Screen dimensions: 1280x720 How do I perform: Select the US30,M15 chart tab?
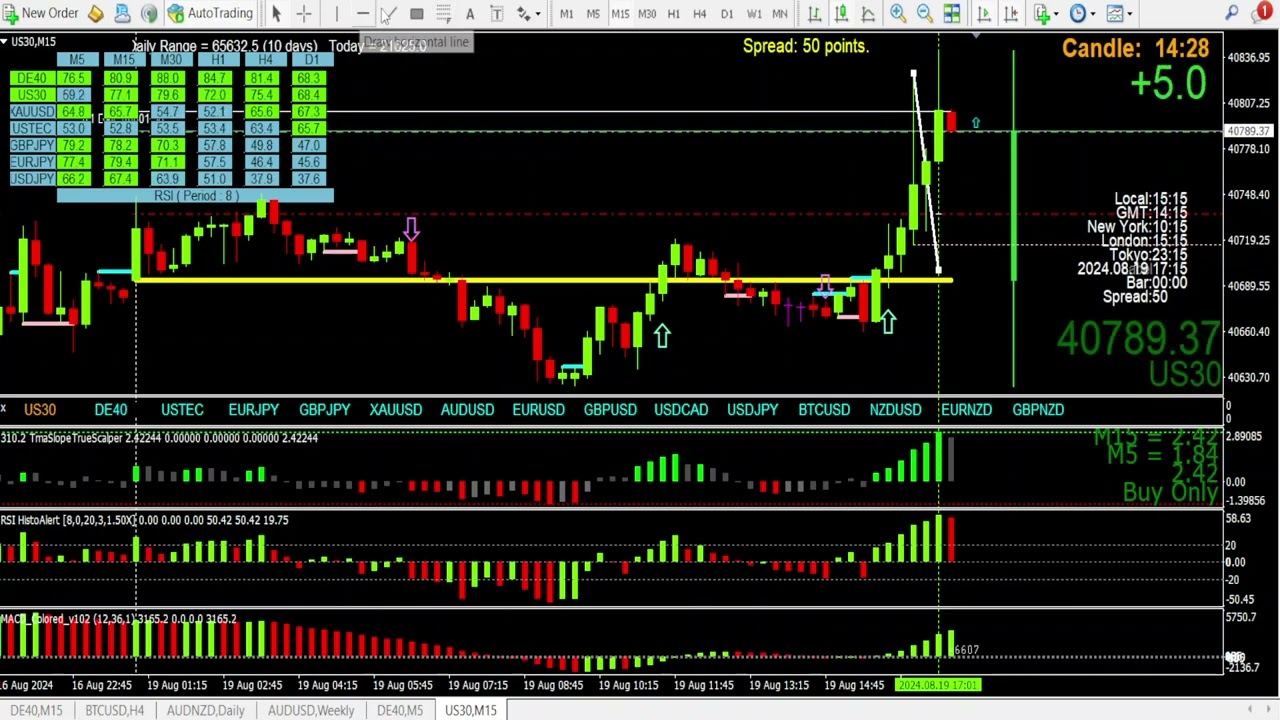[x=471, y=710]
